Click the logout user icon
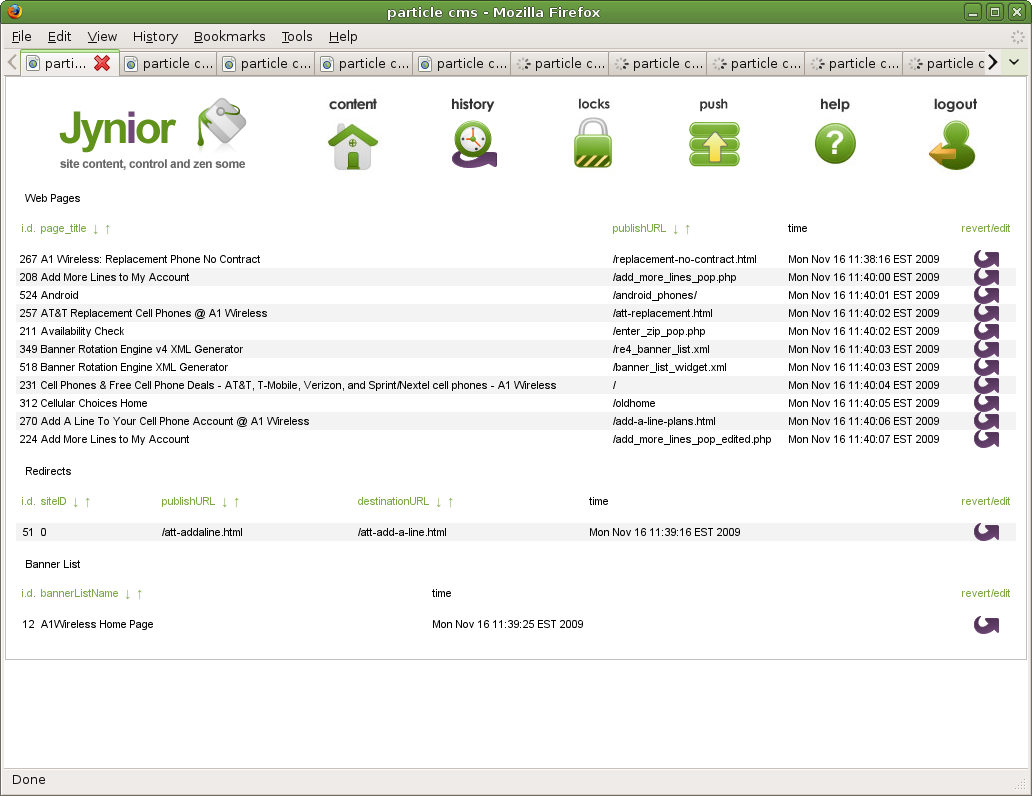Image resolution: width=1032 pixels, height=796 pixels. coord(954,145)
